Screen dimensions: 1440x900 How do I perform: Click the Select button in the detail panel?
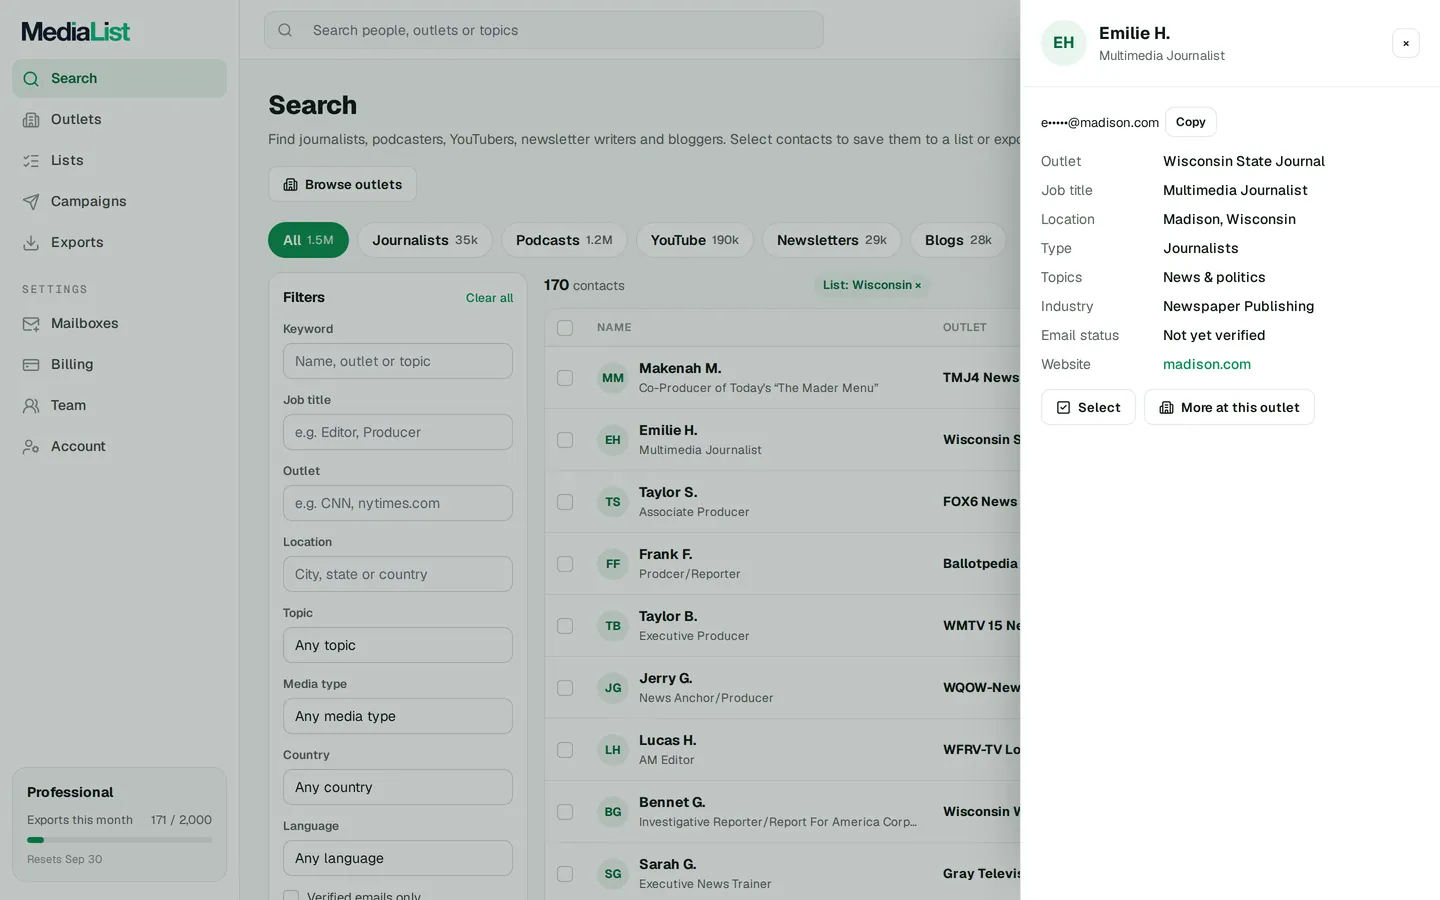pyautogui.click(x=1088, y=407)
